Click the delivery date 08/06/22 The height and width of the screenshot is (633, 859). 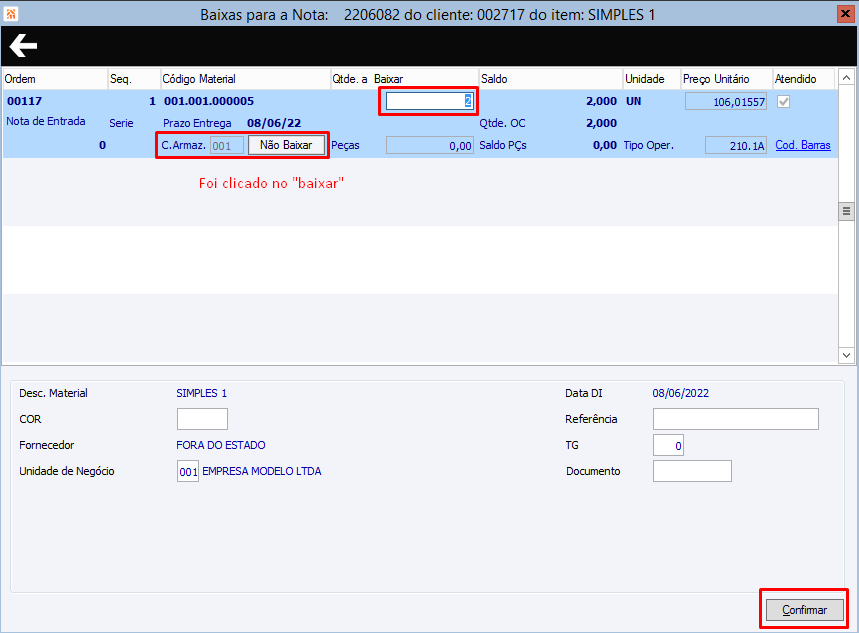(x=274, y=123)
